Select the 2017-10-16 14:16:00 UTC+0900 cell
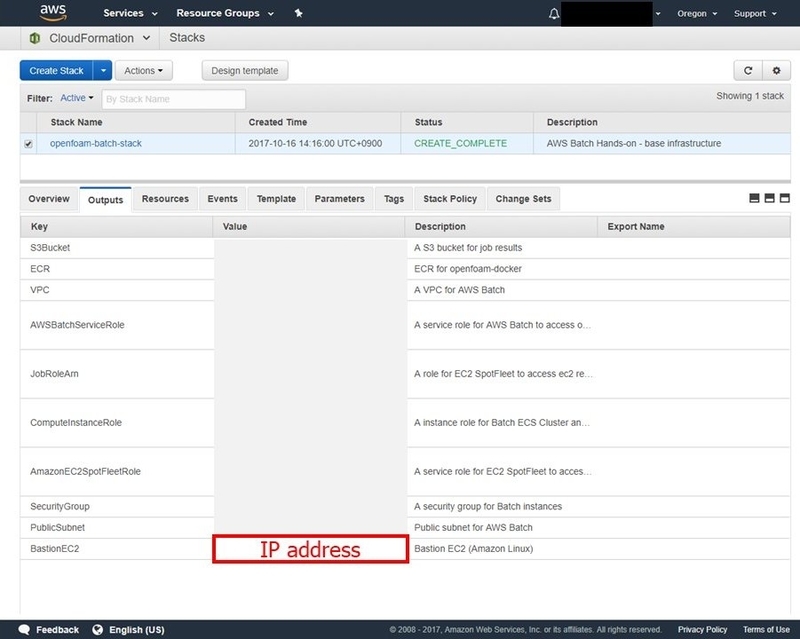This screenshot has height=639, width=800. 315,143
